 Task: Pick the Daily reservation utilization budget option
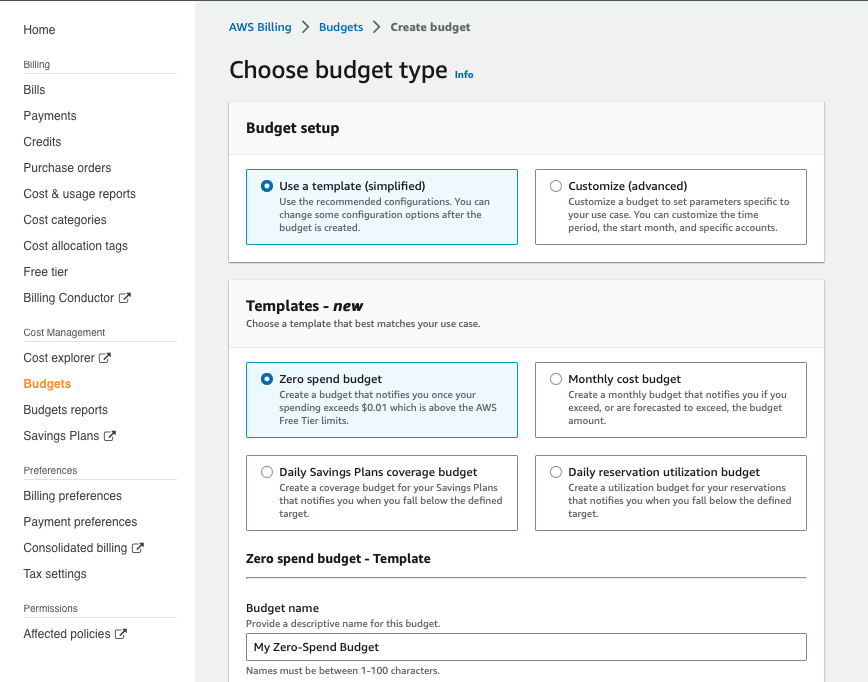[x=556, y=471]
